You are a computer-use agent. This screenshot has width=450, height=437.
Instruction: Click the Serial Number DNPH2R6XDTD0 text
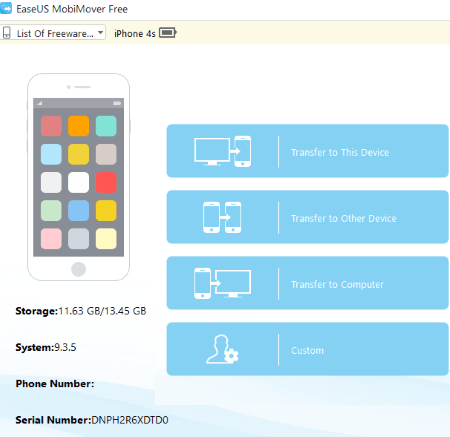pos(92,420)
